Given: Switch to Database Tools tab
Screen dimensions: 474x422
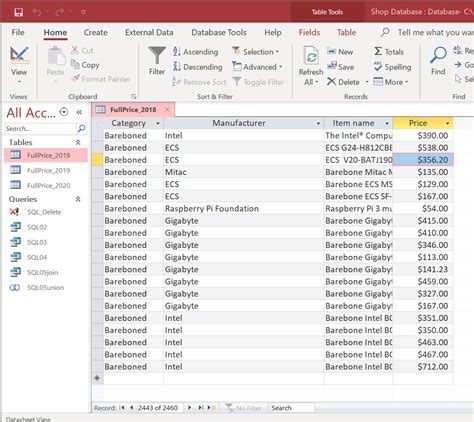Looking at the screenshot, I should click(x=219, y=32).
